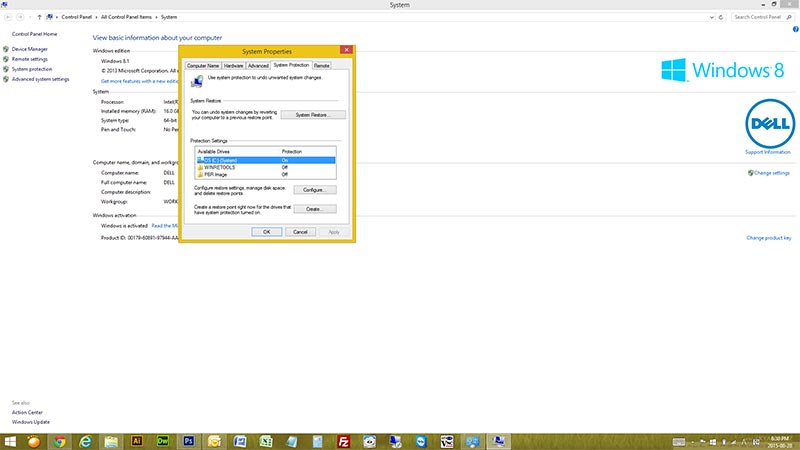Expand the address bar history dropdown
Image resolution: width=800 pixels, height=450 pixels.
[712, 17]
